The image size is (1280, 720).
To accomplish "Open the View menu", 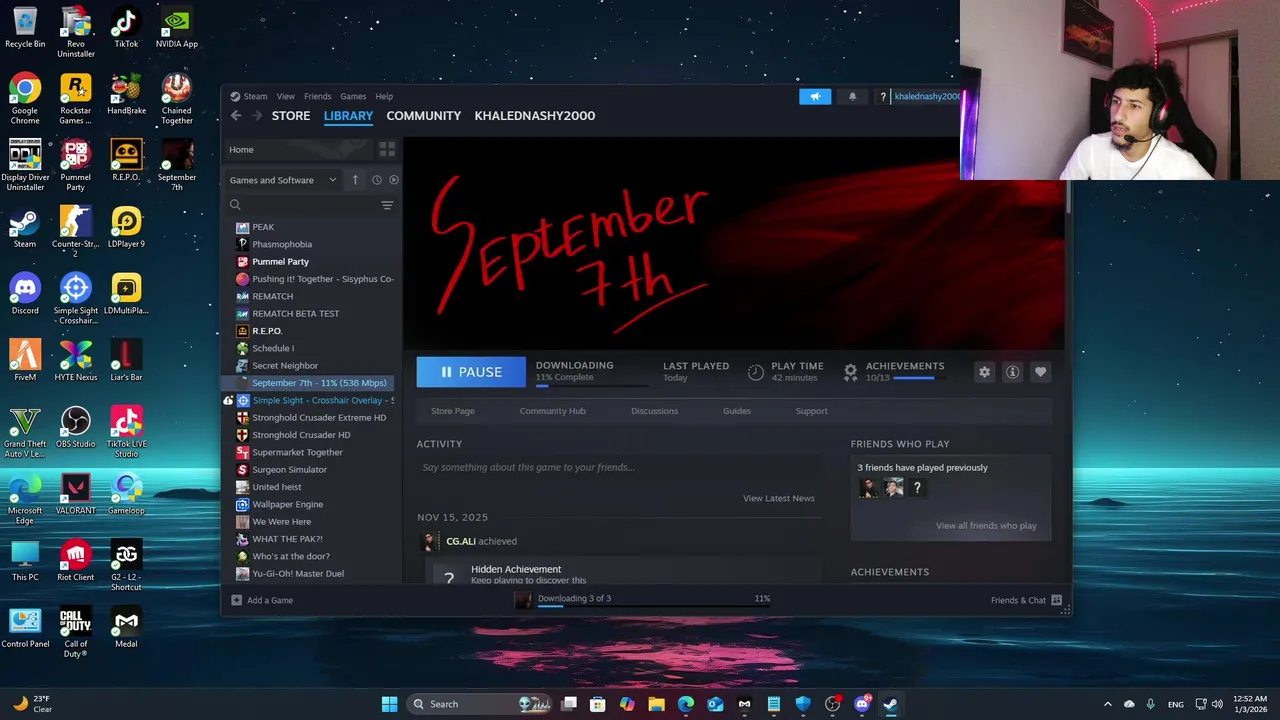I will [x=285, y=97].
